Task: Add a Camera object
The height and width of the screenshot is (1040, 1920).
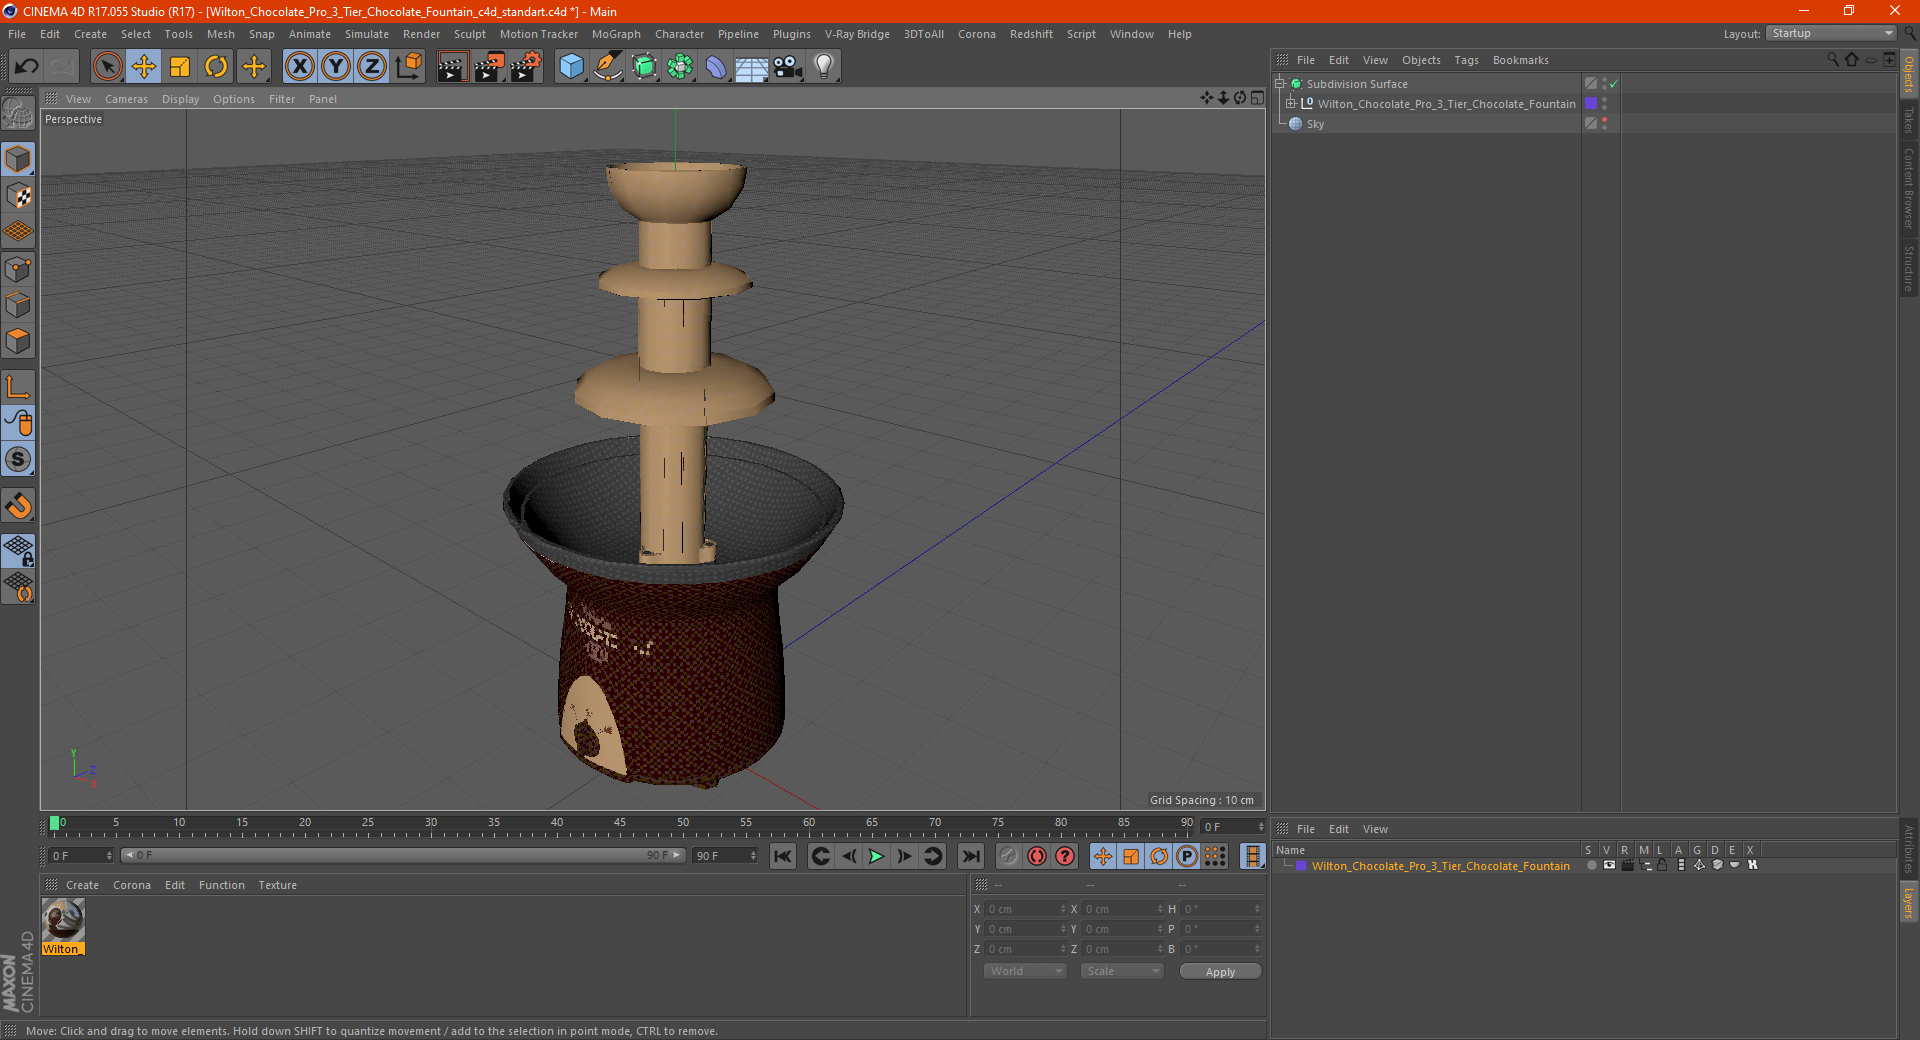Action: pyautogui.click(x=788, y=67)
